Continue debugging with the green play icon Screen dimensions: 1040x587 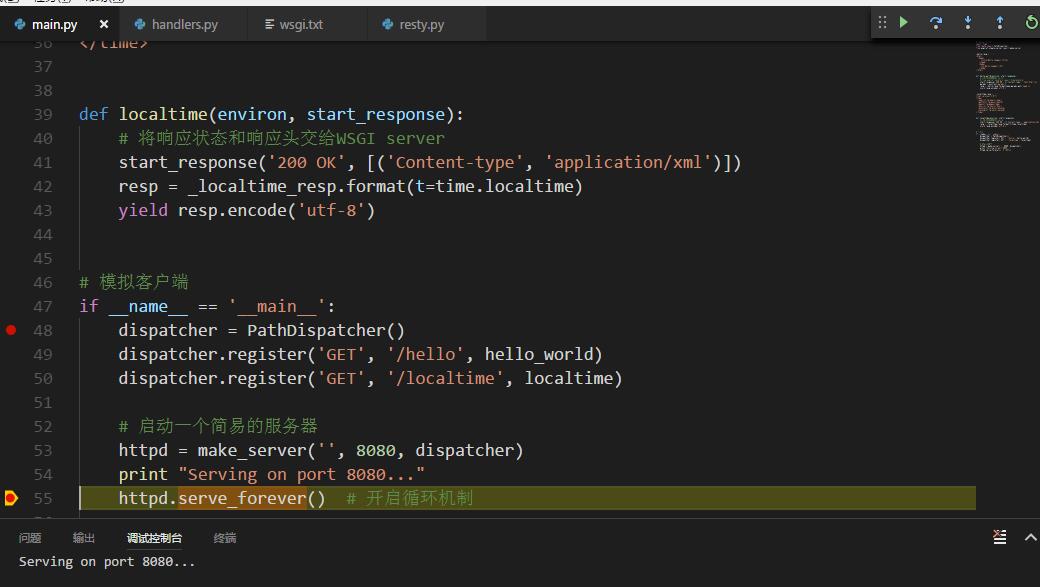point(903,22)
